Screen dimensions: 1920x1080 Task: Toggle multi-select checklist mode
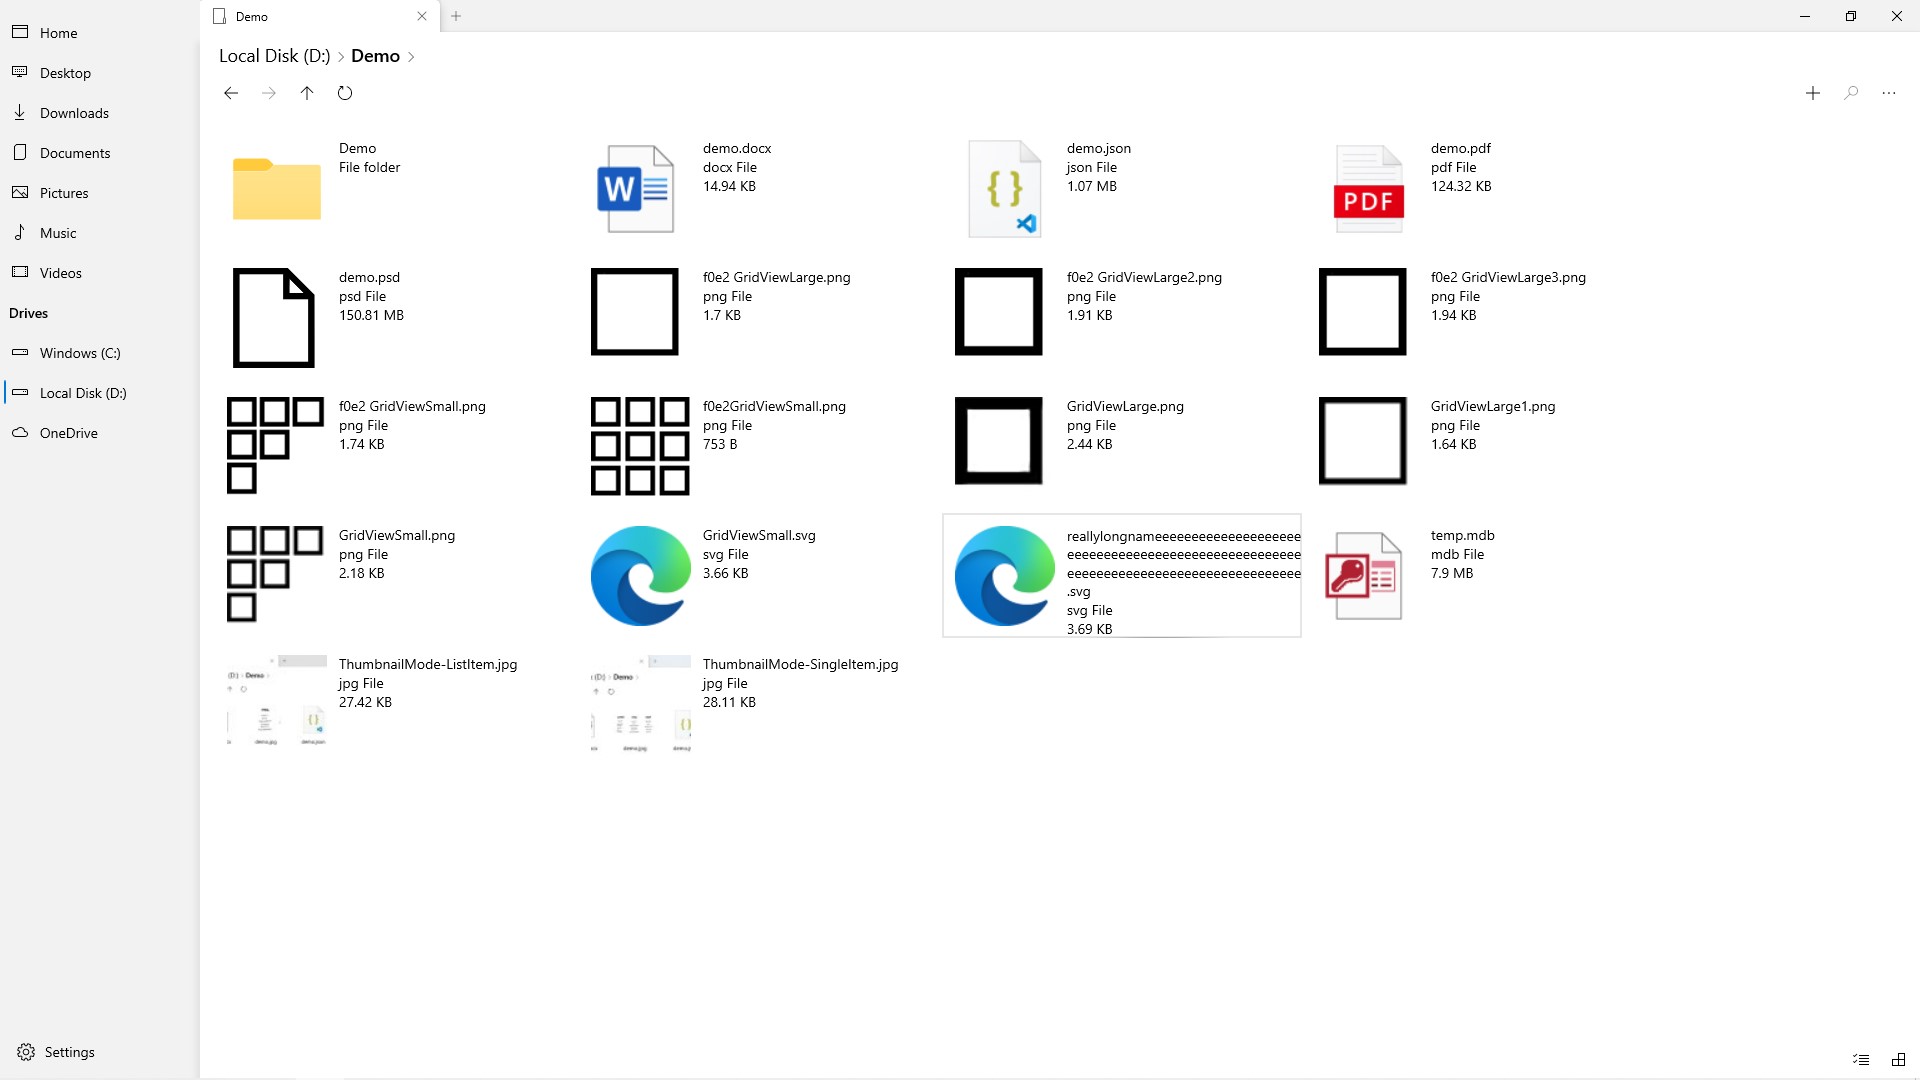coord(1860,1059)
